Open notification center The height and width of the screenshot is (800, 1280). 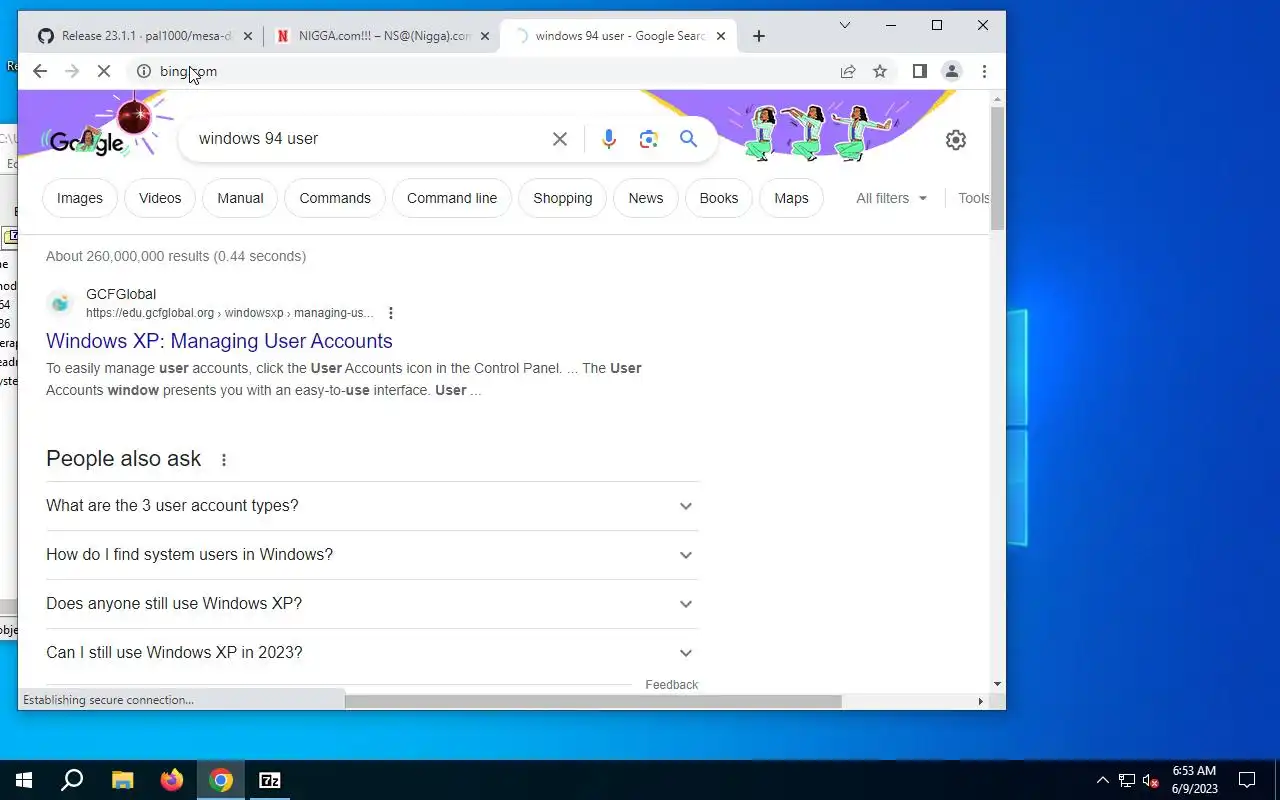[1247, 780]
